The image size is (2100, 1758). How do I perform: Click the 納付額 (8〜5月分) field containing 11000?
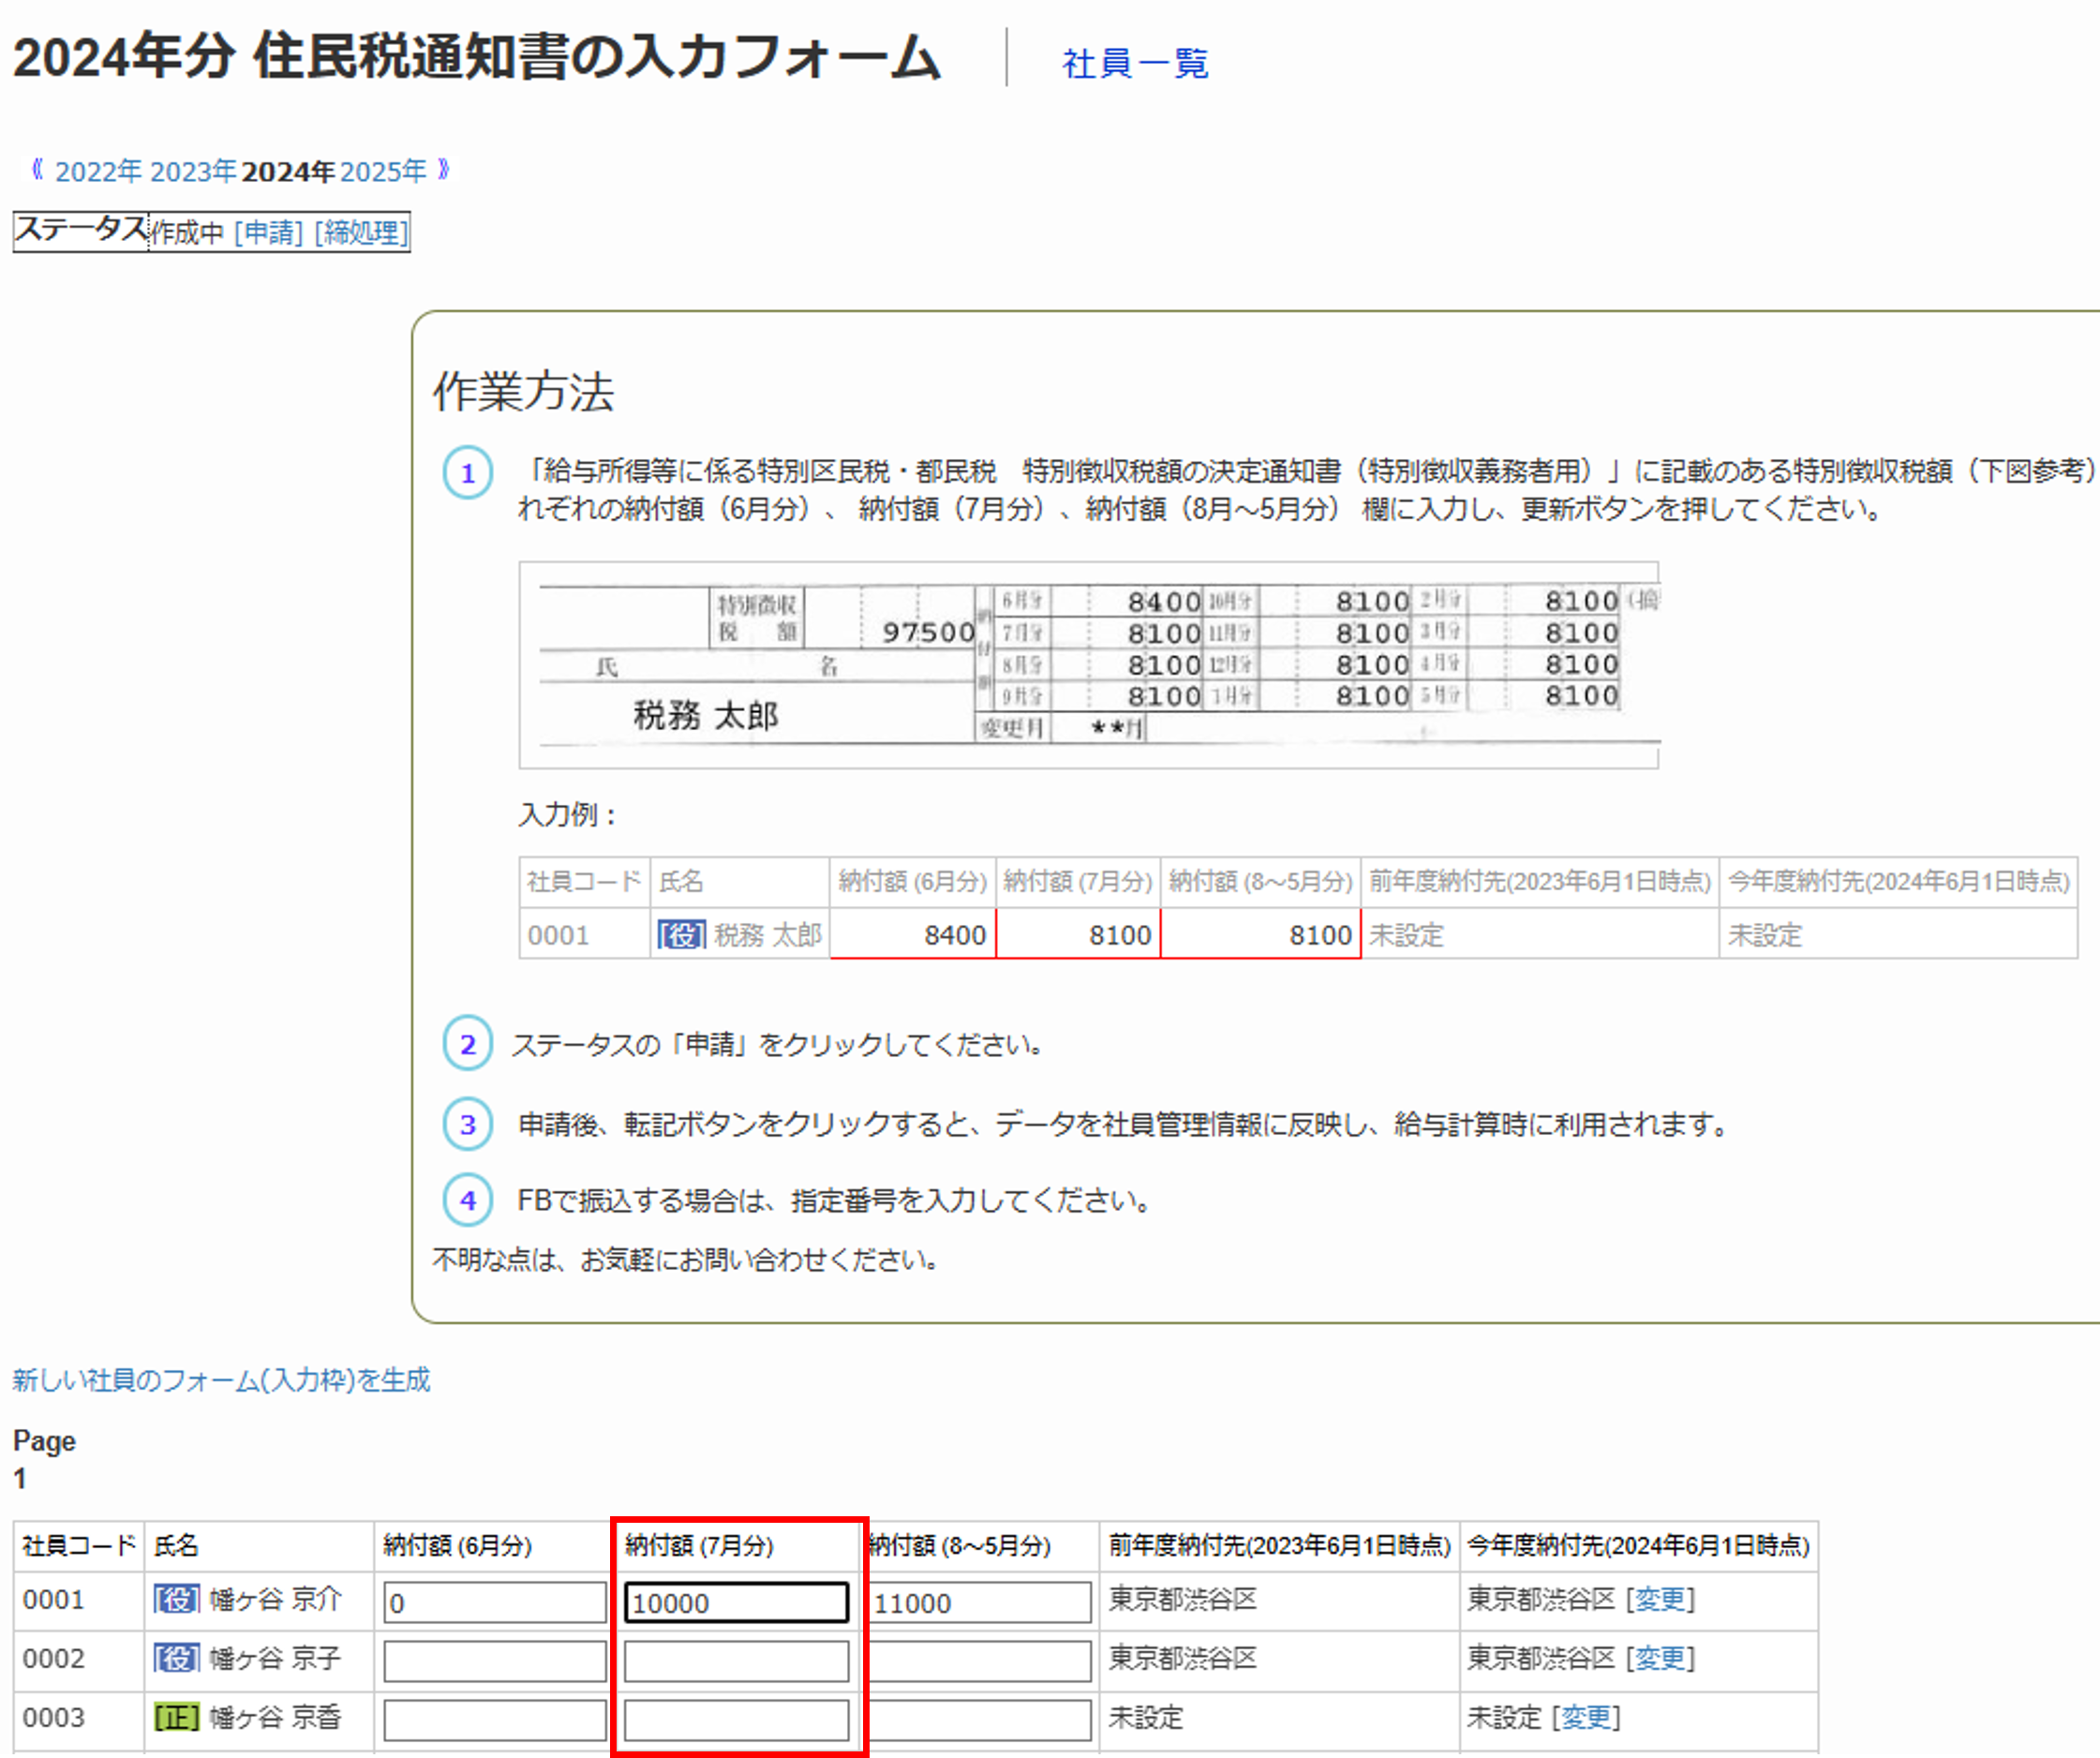click(x=980, y=1603)
